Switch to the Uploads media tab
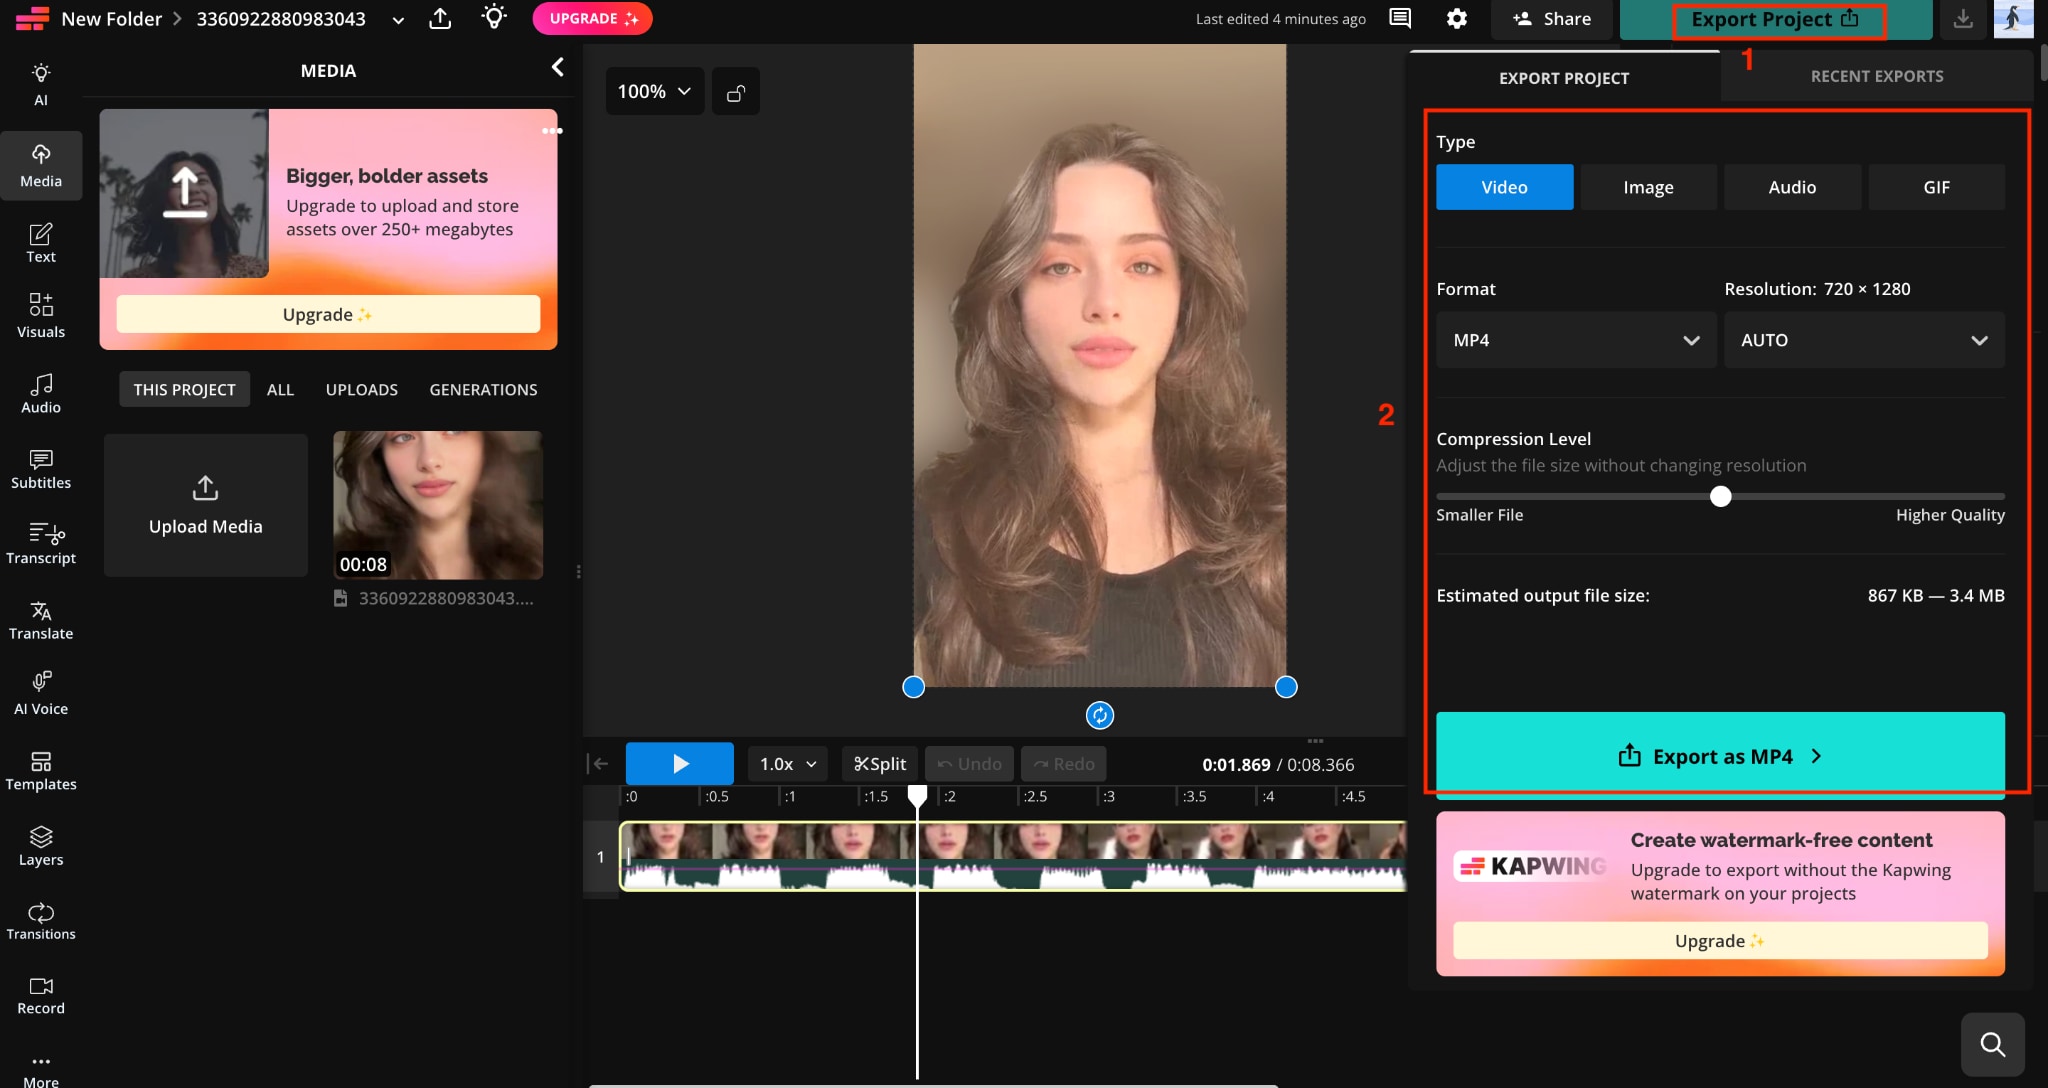 (x=361, y=389)
